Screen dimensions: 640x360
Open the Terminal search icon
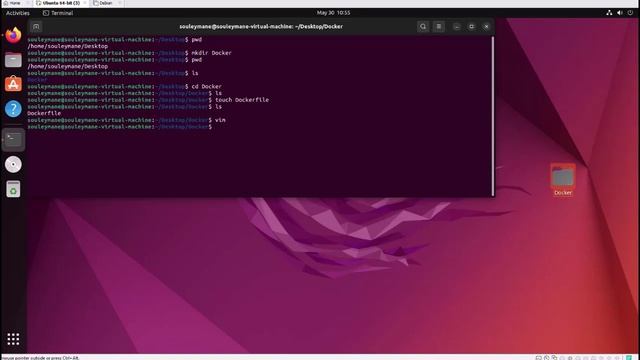point(423,27)
